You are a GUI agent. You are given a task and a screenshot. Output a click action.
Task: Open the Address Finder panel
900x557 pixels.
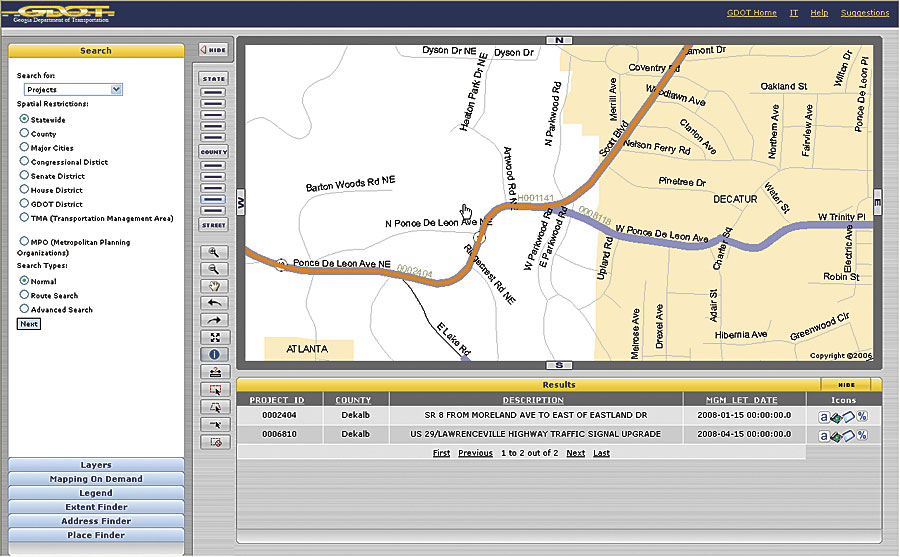[x=96, y=521]
